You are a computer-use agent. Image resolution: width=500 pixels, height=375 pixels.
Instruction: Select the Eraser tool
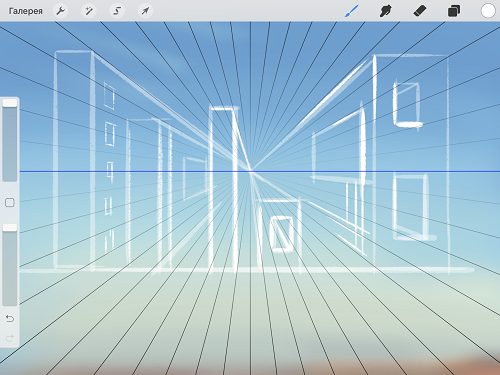pos(420,11)
